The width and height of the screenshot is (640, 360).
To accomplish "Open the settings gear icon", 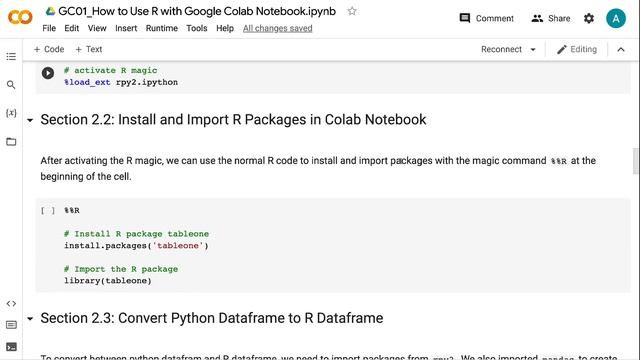I will (x=589, y=18).
